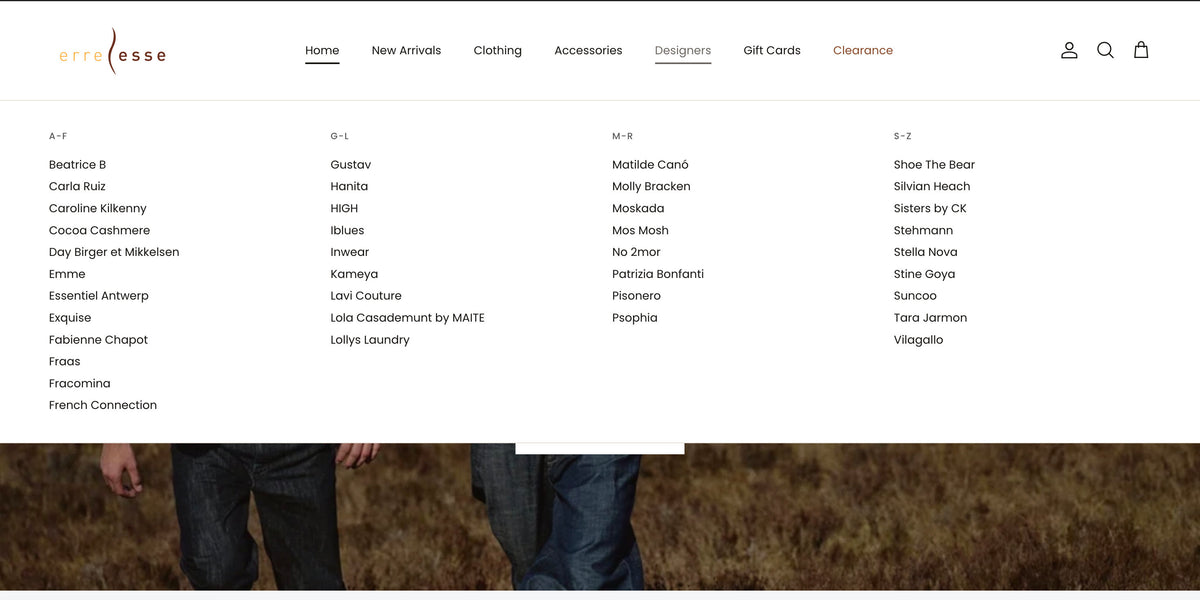Select the Hanita link

click(349, 186)
